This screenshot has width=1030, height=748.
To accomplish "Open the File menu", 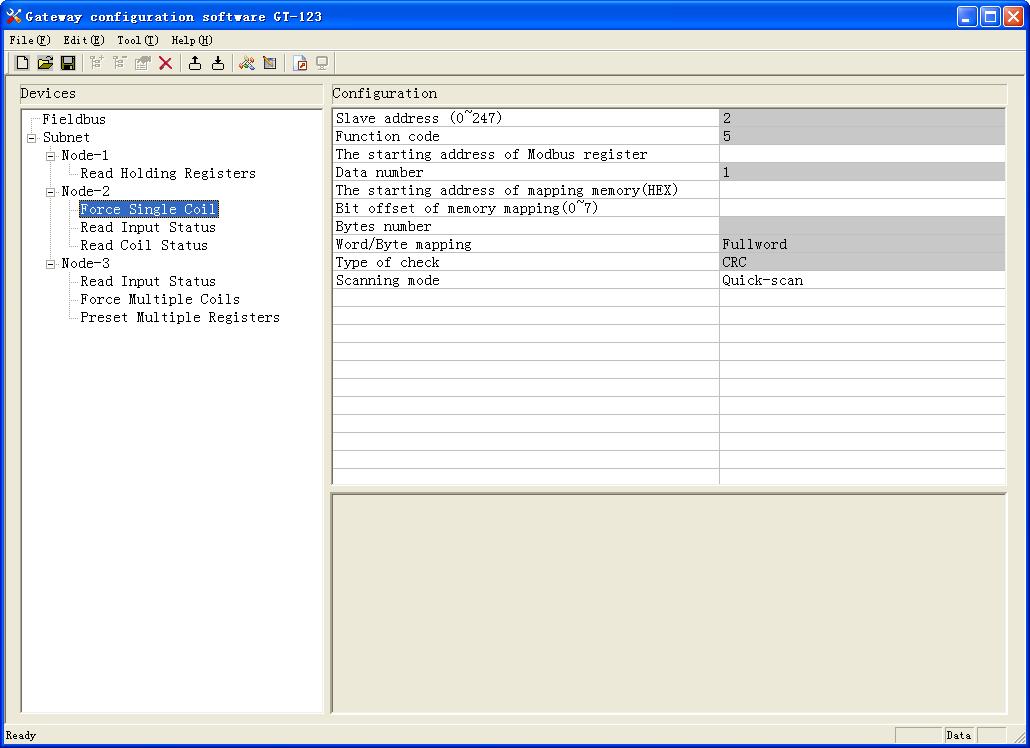I will (29, 40).
